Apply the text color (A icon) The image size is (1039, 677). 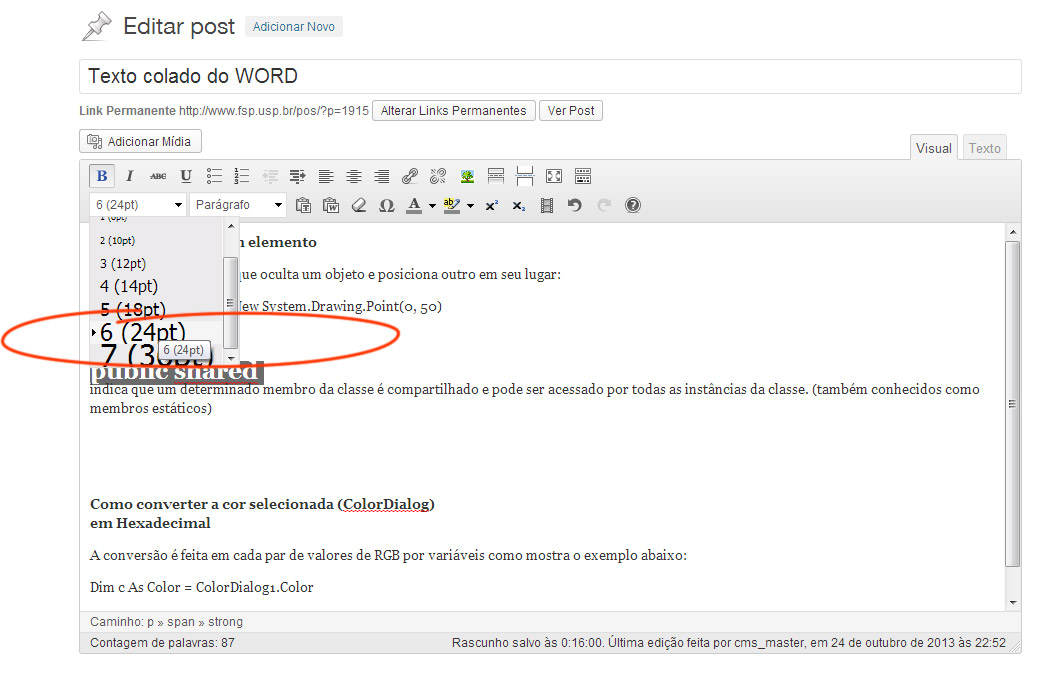coord(414,205)
